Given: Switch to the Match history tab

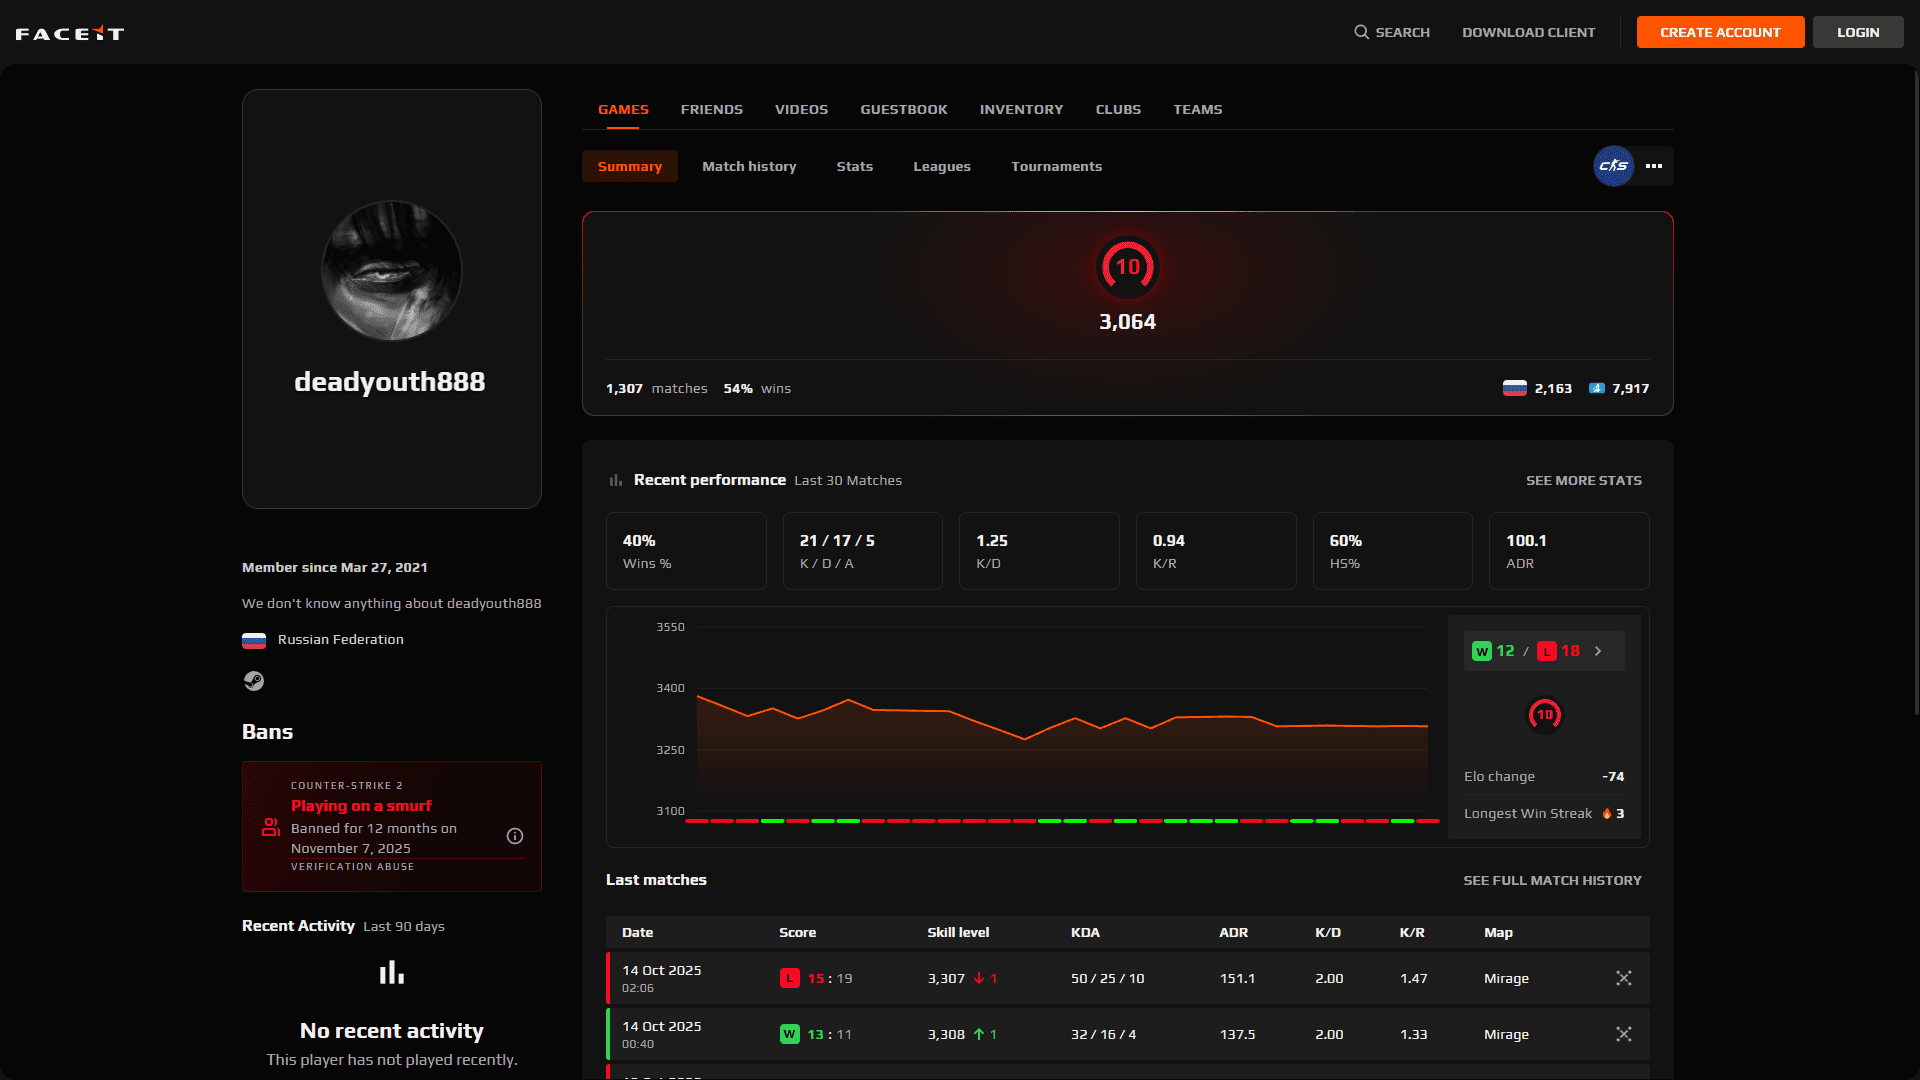Looking at the screenshot, I should (x=749, y=166).
